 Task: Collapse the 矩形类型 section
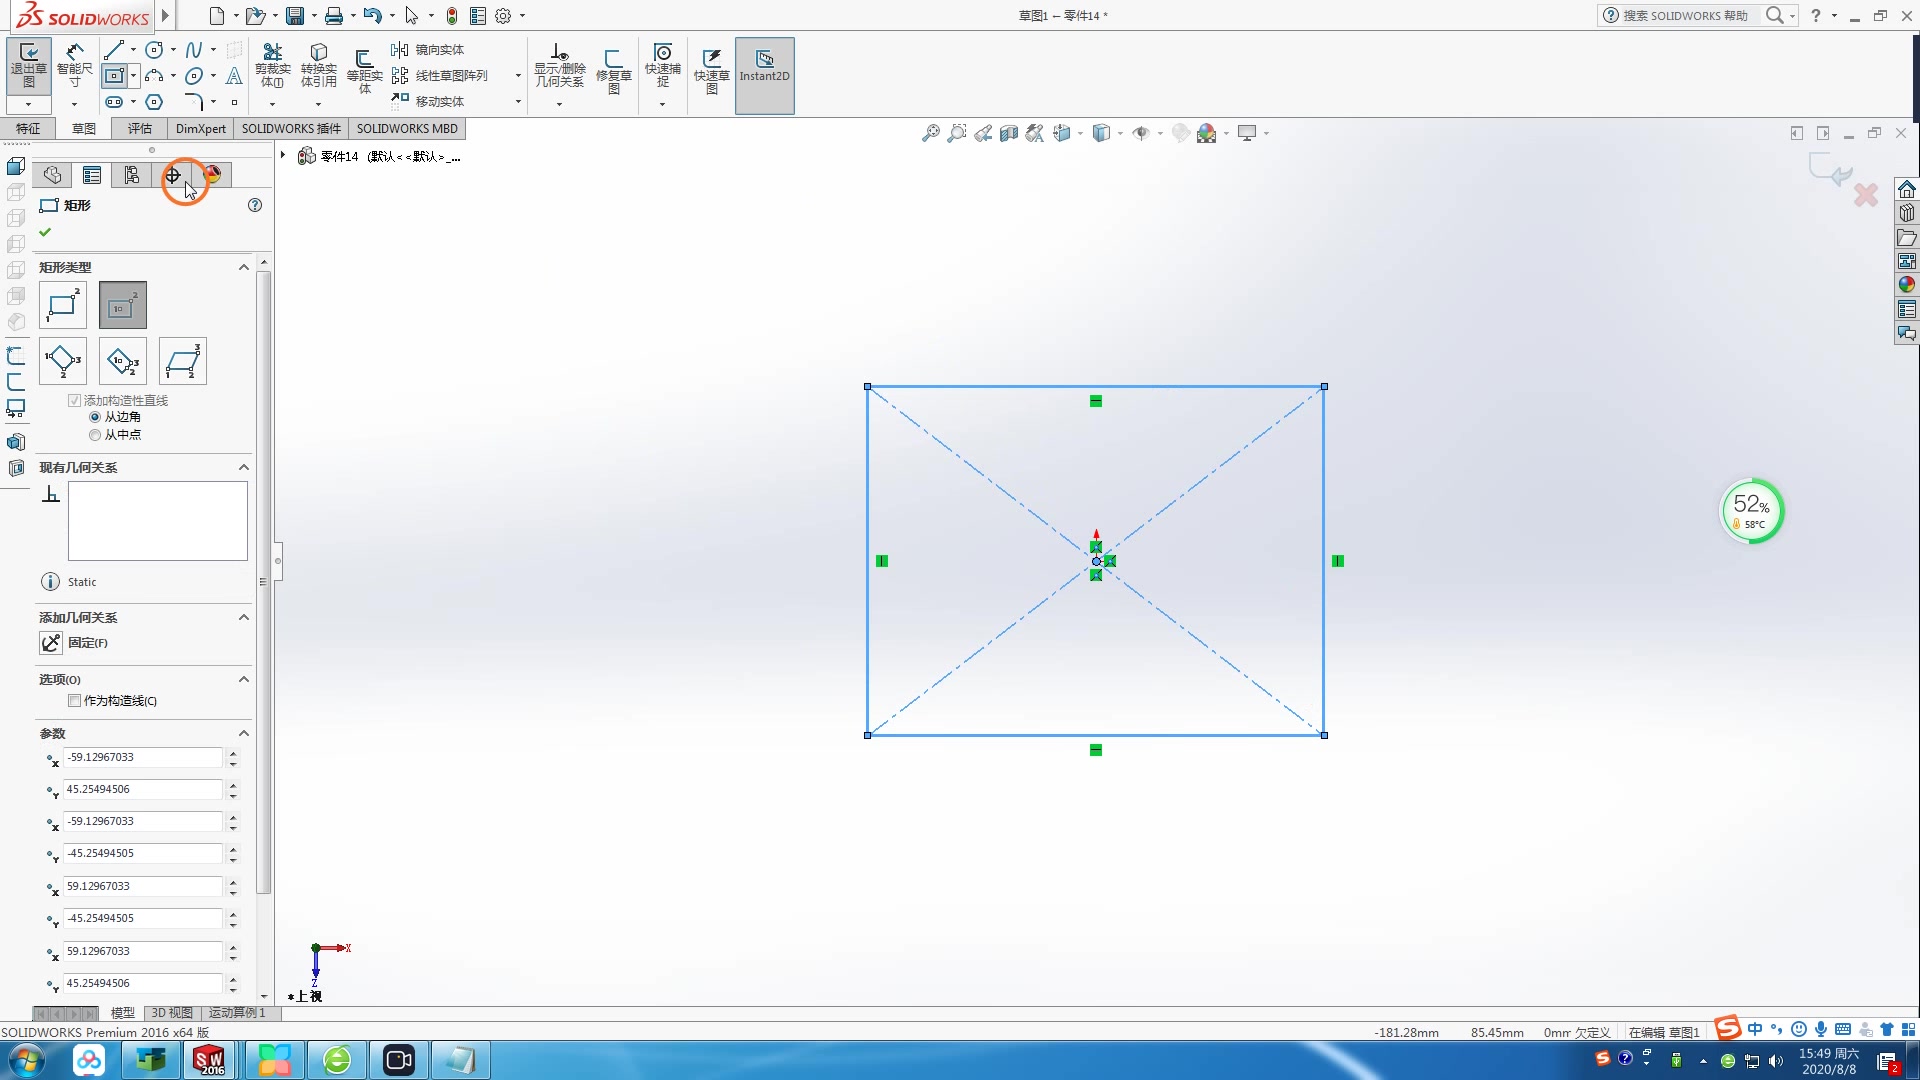243,267
